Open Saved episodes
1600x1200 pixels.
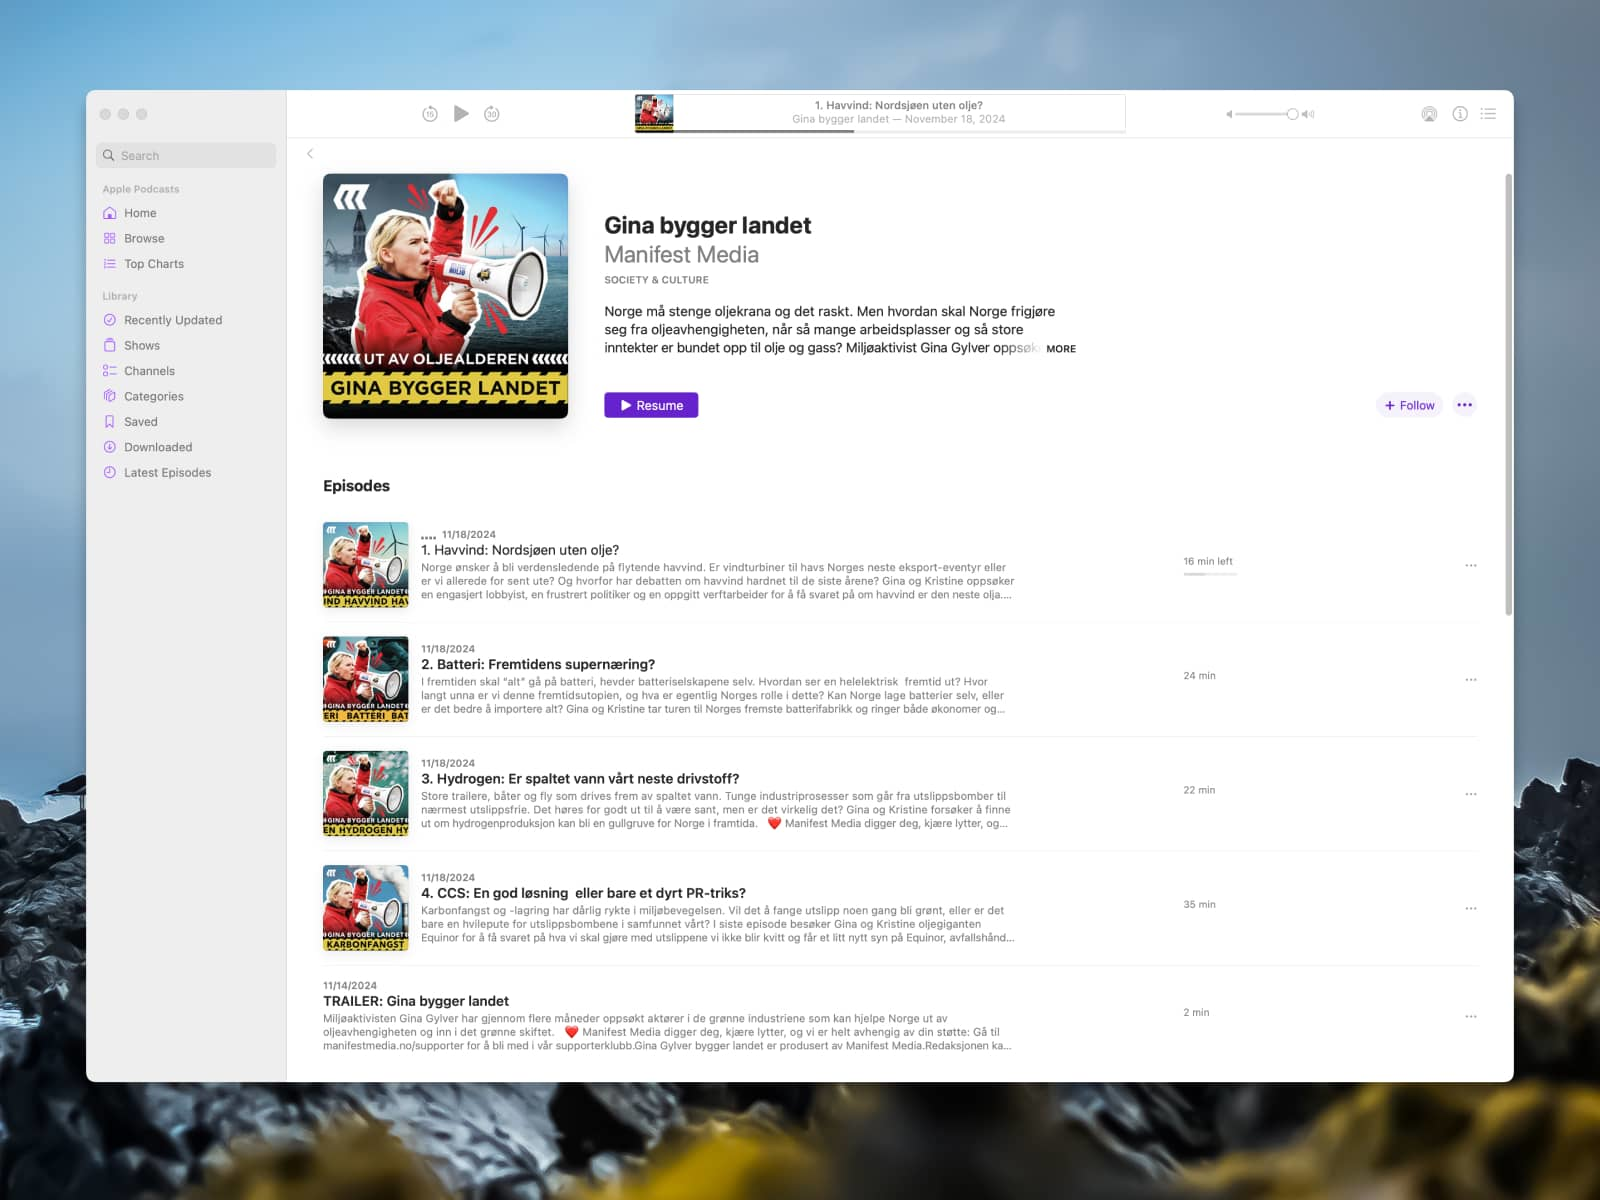coord(141,422)
